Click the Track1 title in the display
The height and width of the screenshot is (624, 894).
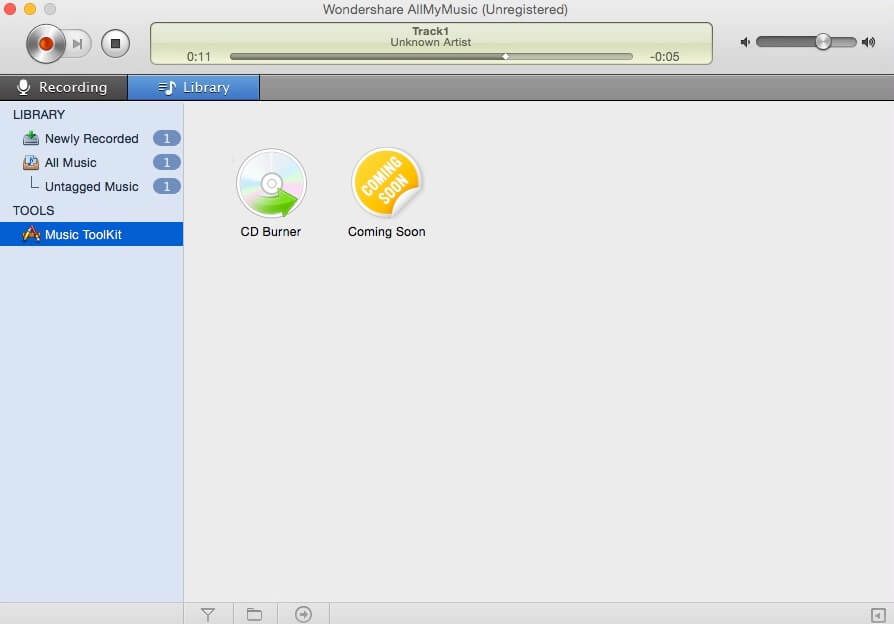(x=430, y=31)
